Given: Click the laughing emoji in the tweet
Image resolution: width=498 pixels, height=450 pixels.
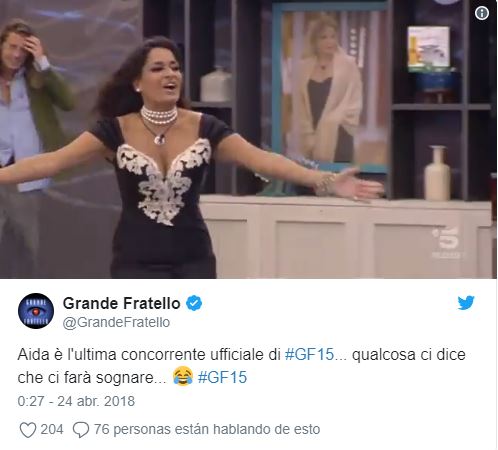Looking at the screenshot, I should click(183, 376).
